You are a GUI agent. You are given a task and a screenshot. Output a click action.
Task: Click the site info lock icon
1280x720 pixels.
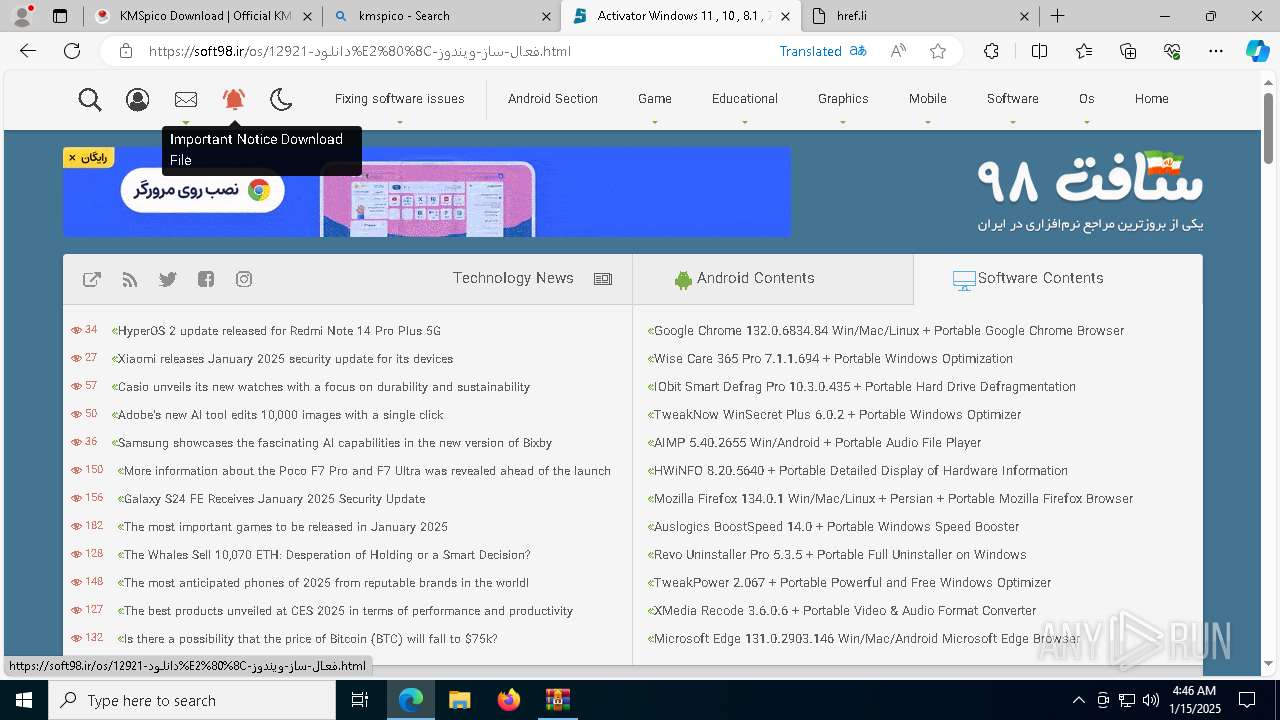tap(126, 51)
